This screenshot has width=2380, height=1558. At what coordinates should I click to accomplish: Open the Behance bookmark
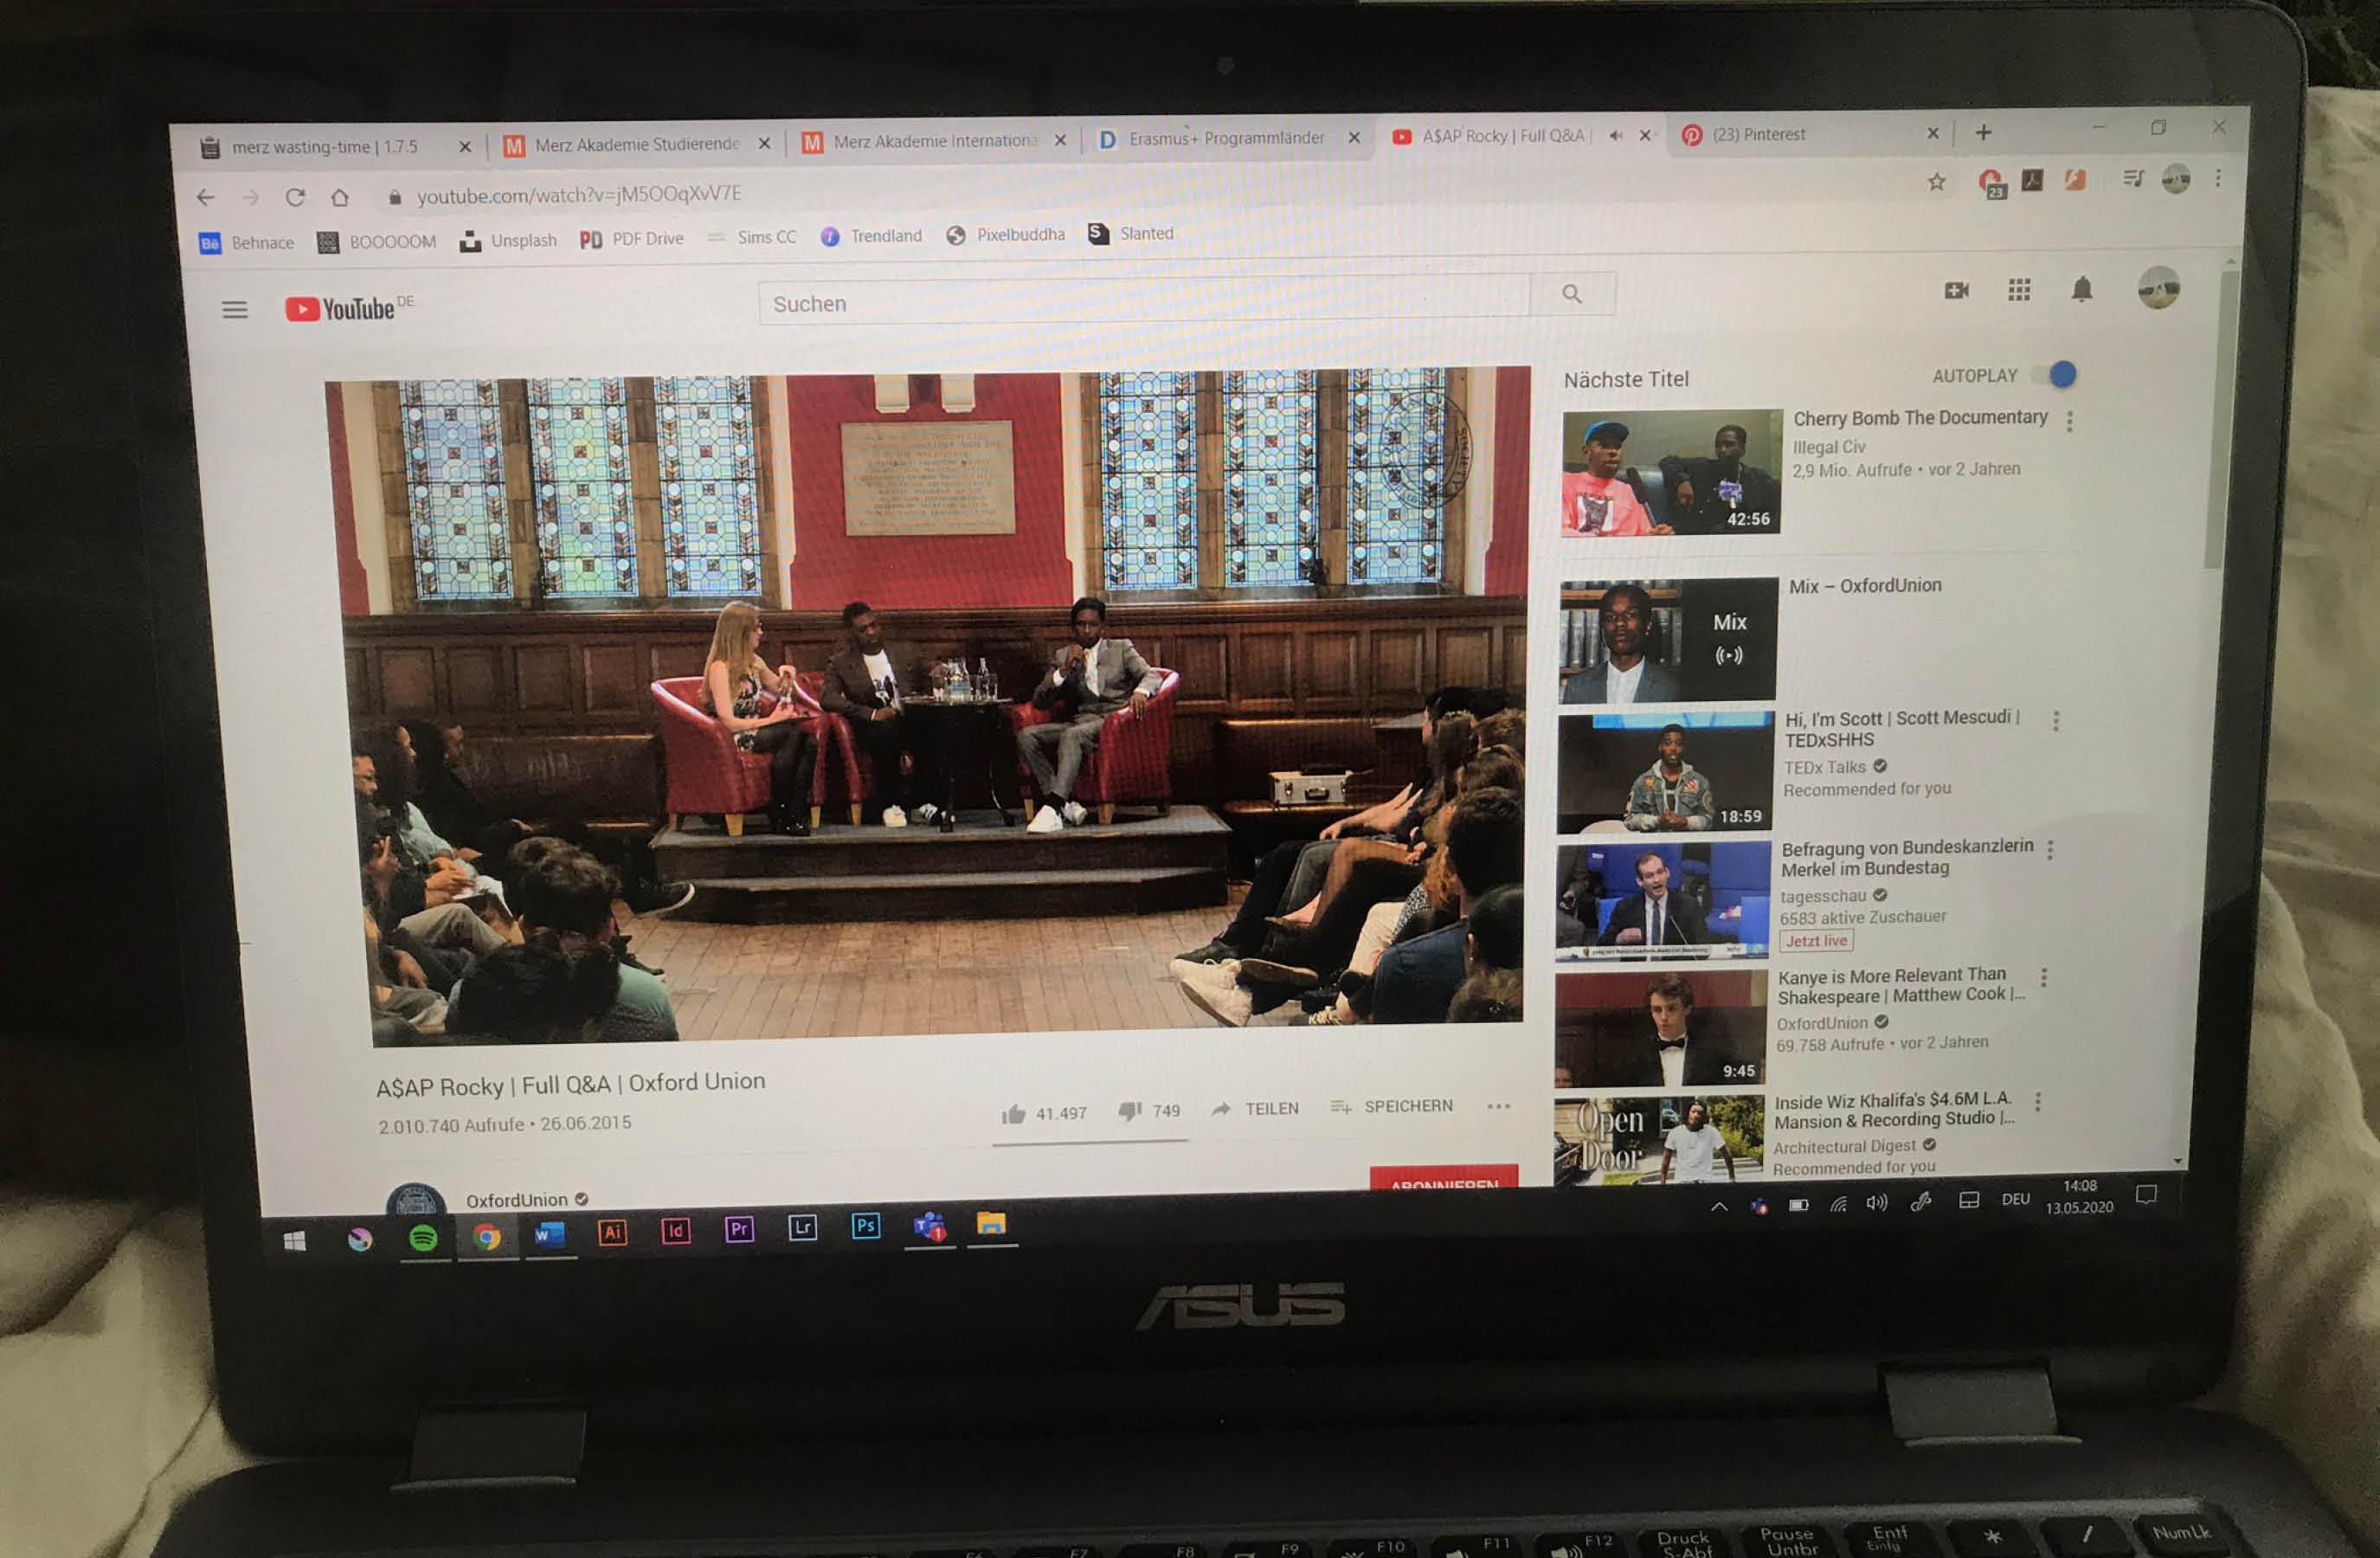(246, 243)
